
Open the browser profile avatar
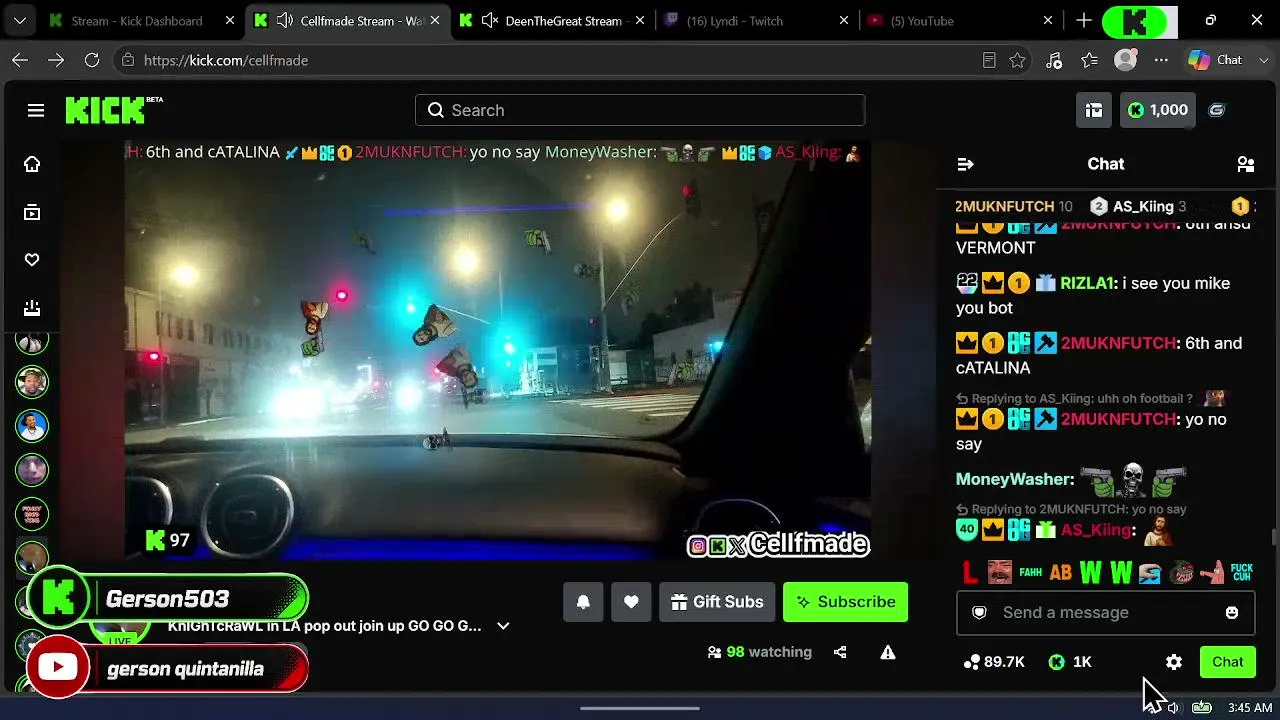(x=1126, y=60)
